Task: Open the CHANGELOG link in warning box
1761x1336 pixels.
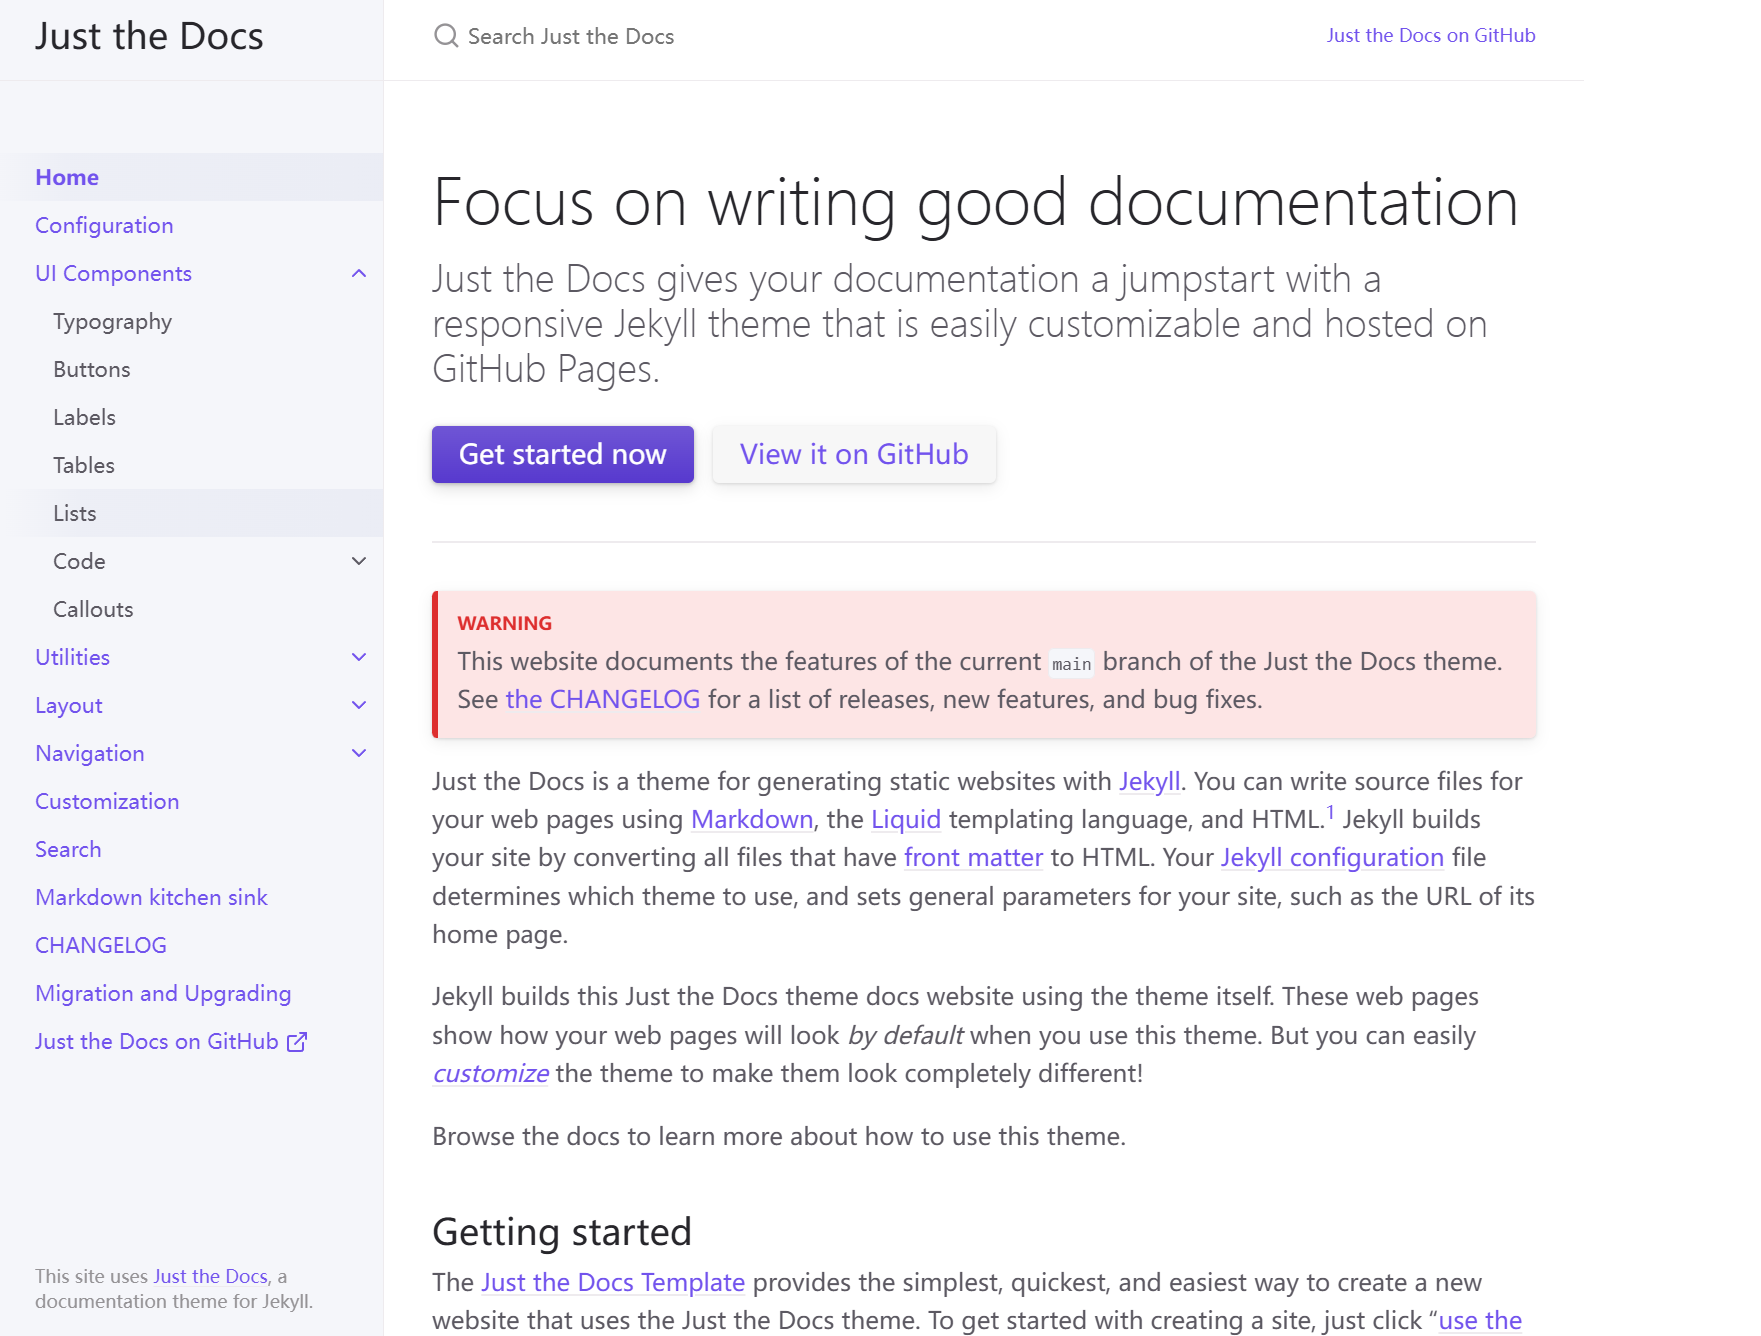Action: (603, 699)
